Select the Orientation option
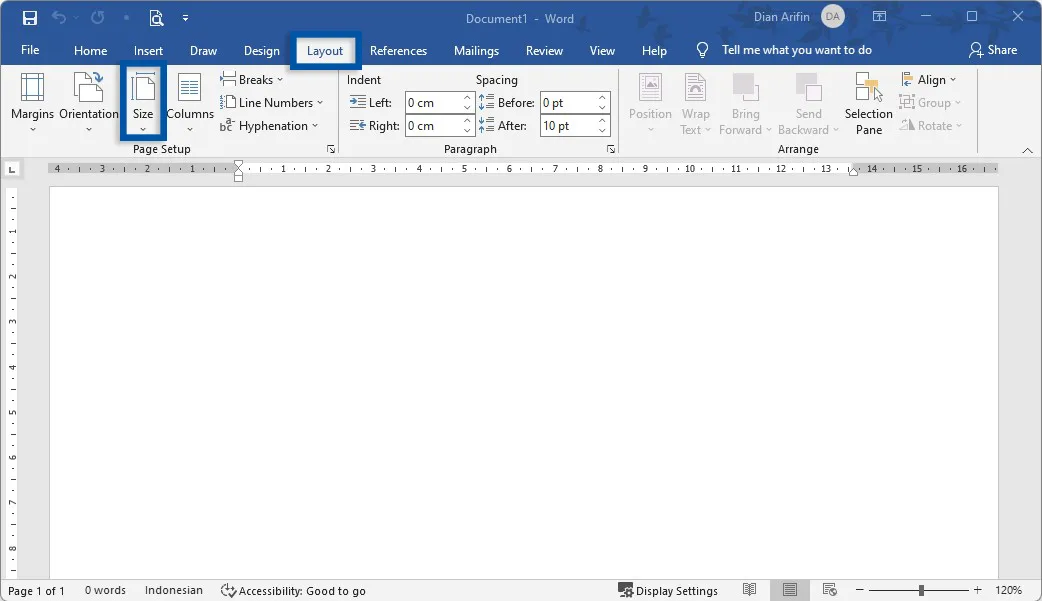Image resolution: width=1042 pixels, height=601 pixels. click(89, 101)
